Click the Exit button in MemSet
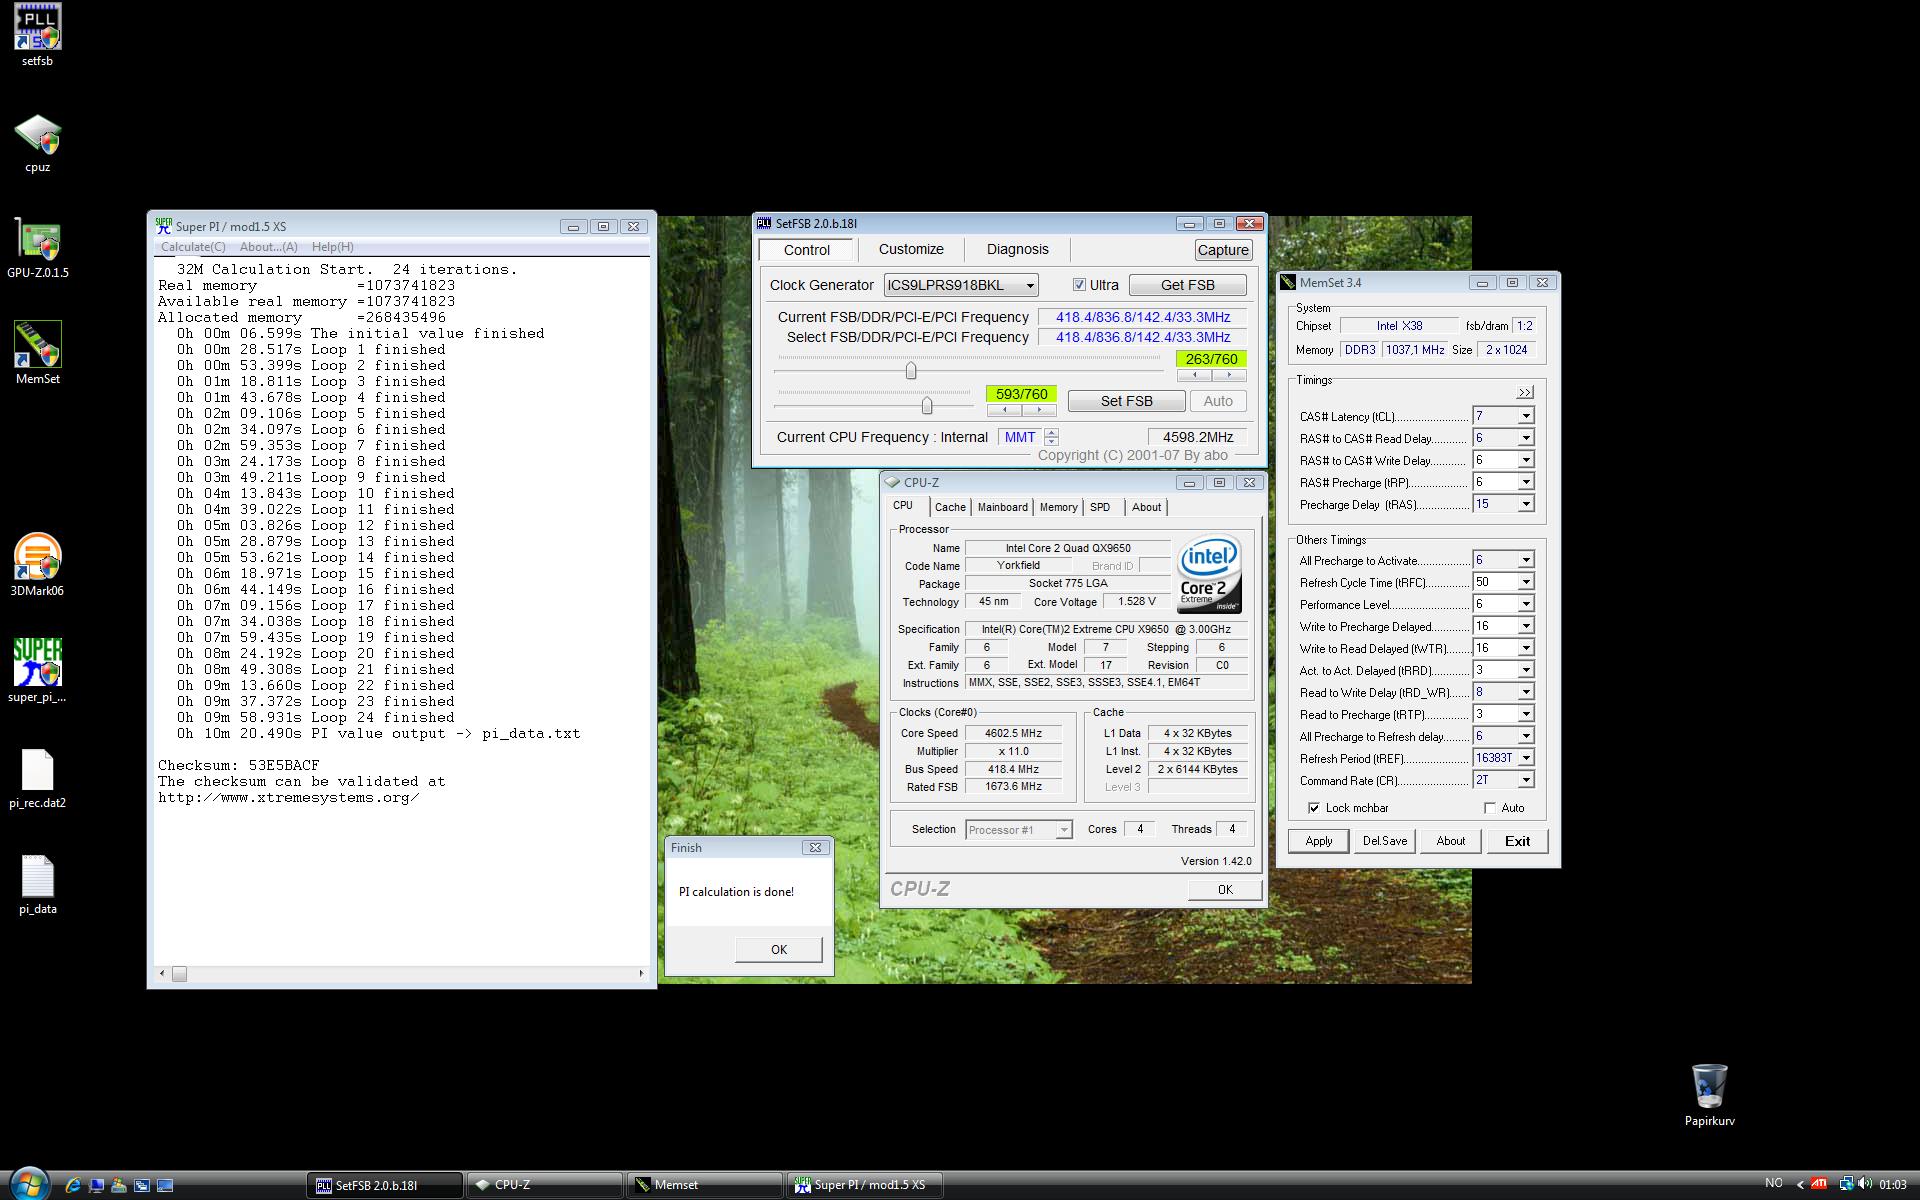1920x1200 pixels. point(1517,841)
